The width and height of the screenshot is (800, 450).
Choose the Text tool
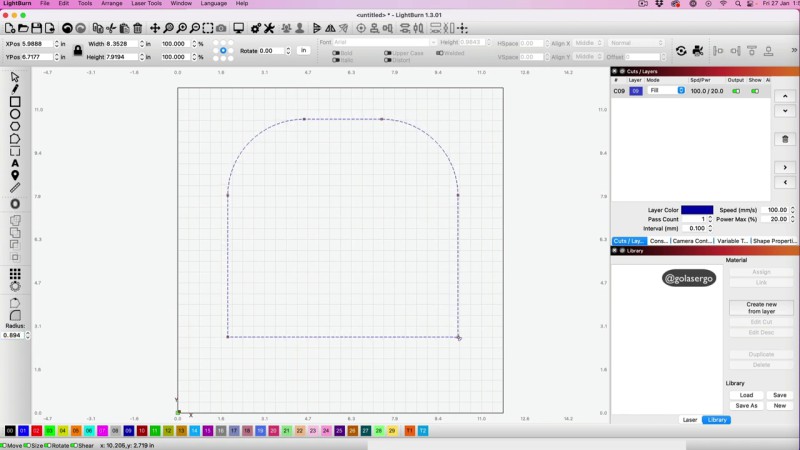[x=15, y=163]
